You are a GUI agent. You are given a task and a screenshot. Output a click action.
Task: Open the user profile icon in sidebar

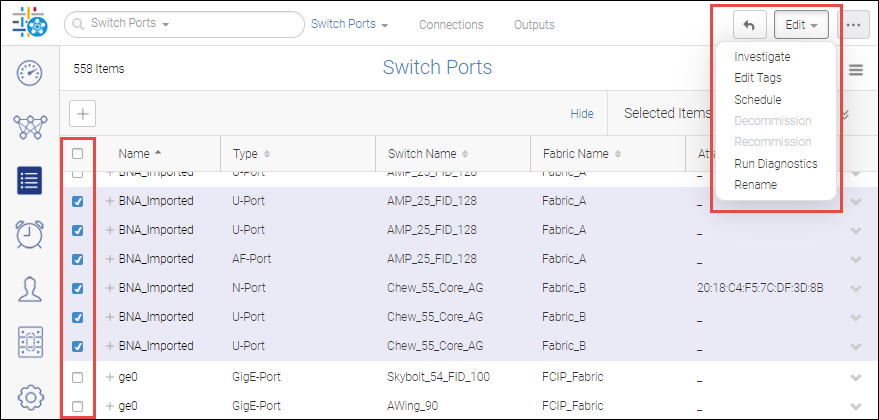(30, 289)
